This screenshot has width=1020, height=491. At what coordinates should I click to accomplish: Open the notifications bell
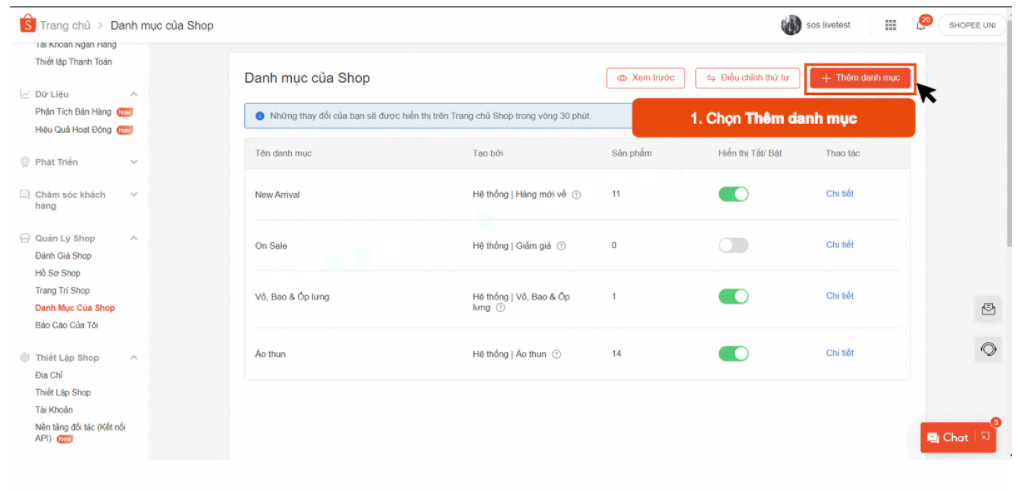921,25
